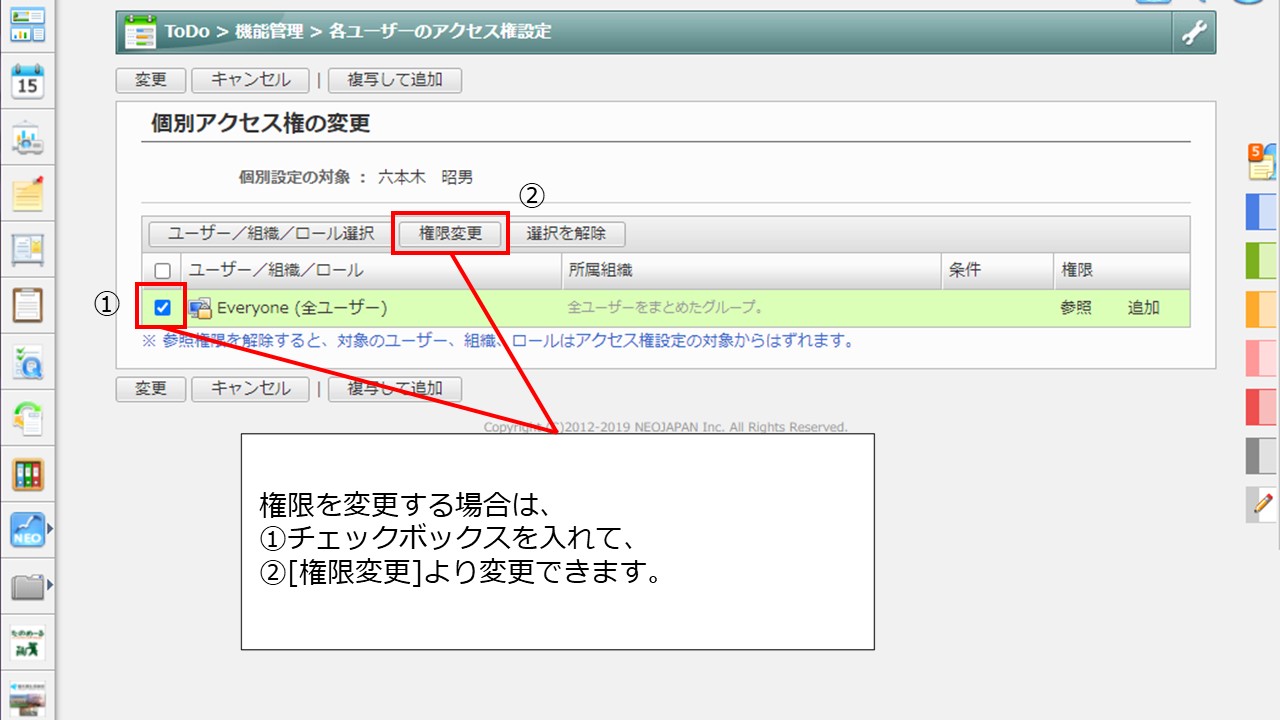Viewport: 1280px width, 720px height.
Task: Select the green color tab on right edge
Action: [1262, 260]
